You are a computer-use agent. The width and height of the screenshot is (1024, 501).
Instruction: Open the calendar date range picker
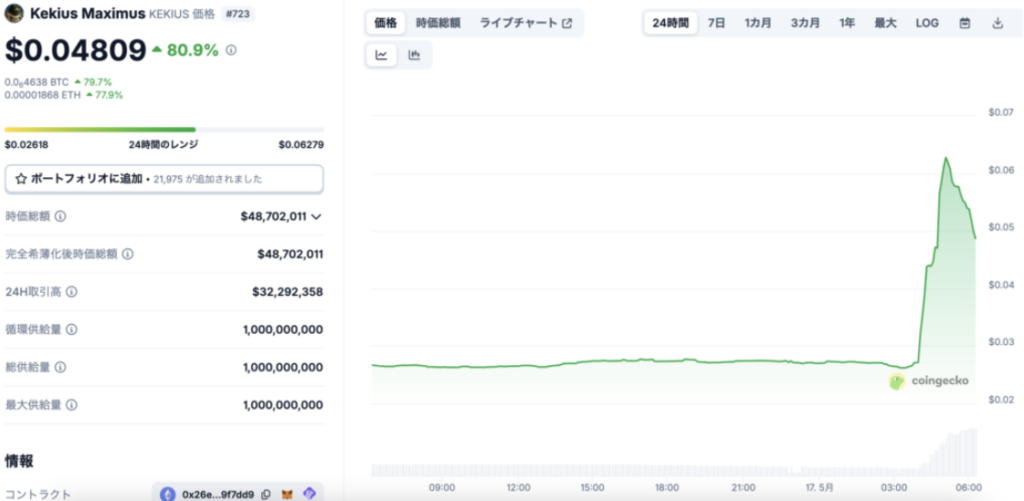pyautogui.click(x=964, y=23)
